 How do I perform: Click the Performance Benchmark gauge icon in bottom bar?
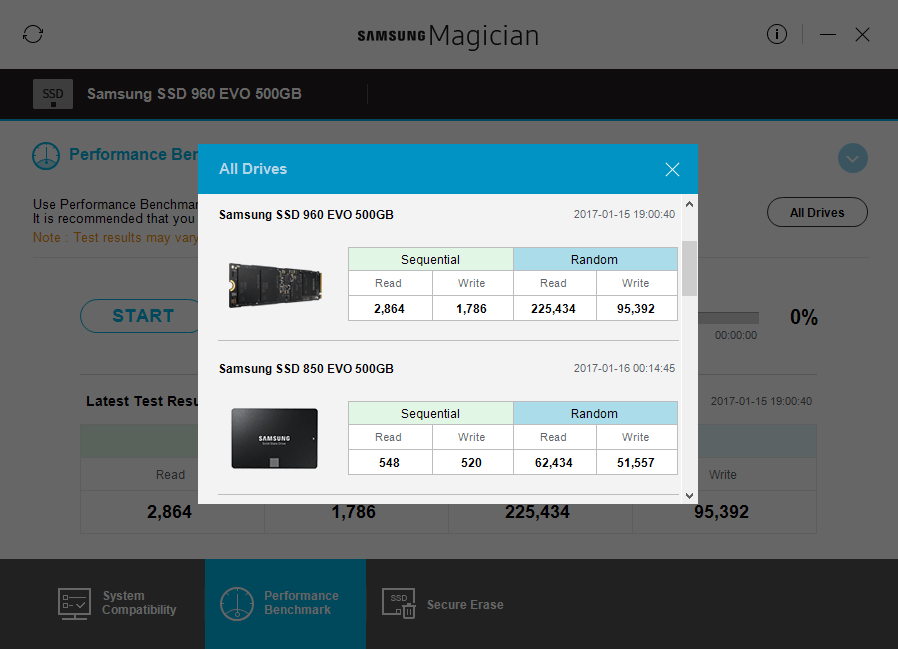237,604
